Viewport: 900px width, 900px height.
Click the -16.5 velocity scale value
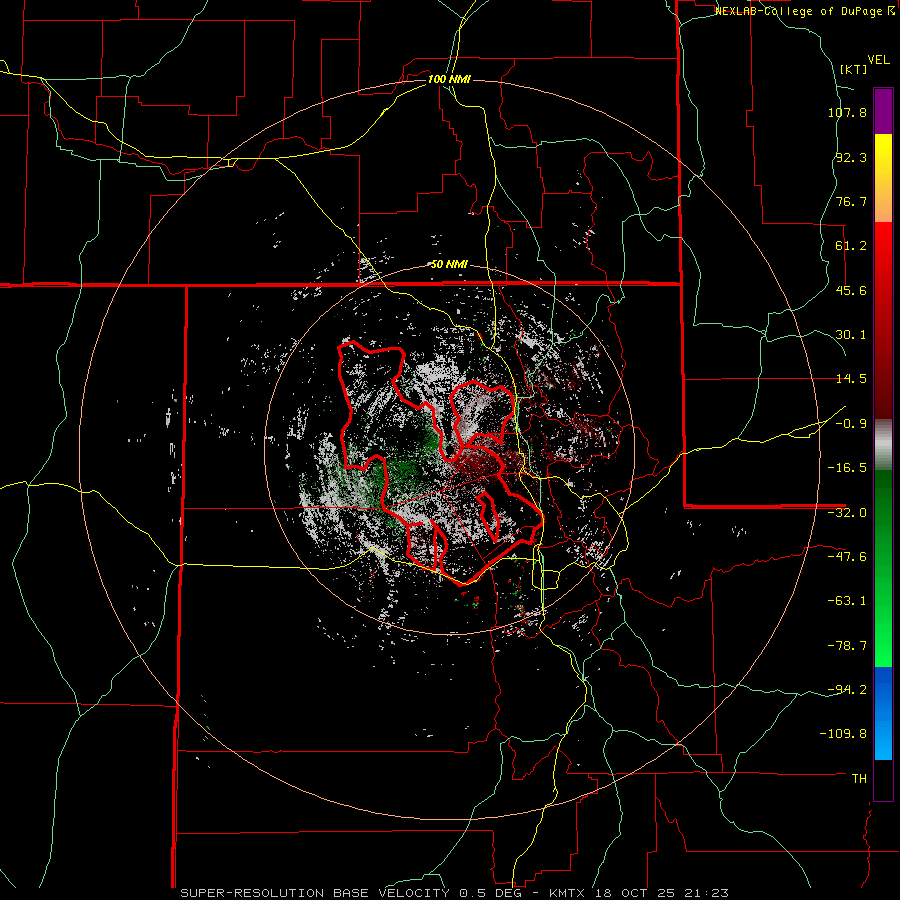coord(847,468)
